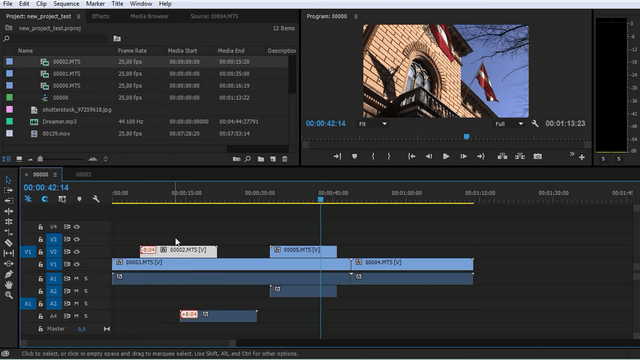The image size is (640, 360).
Task: Mute audio track A1
Action: (x=76, y=278)
